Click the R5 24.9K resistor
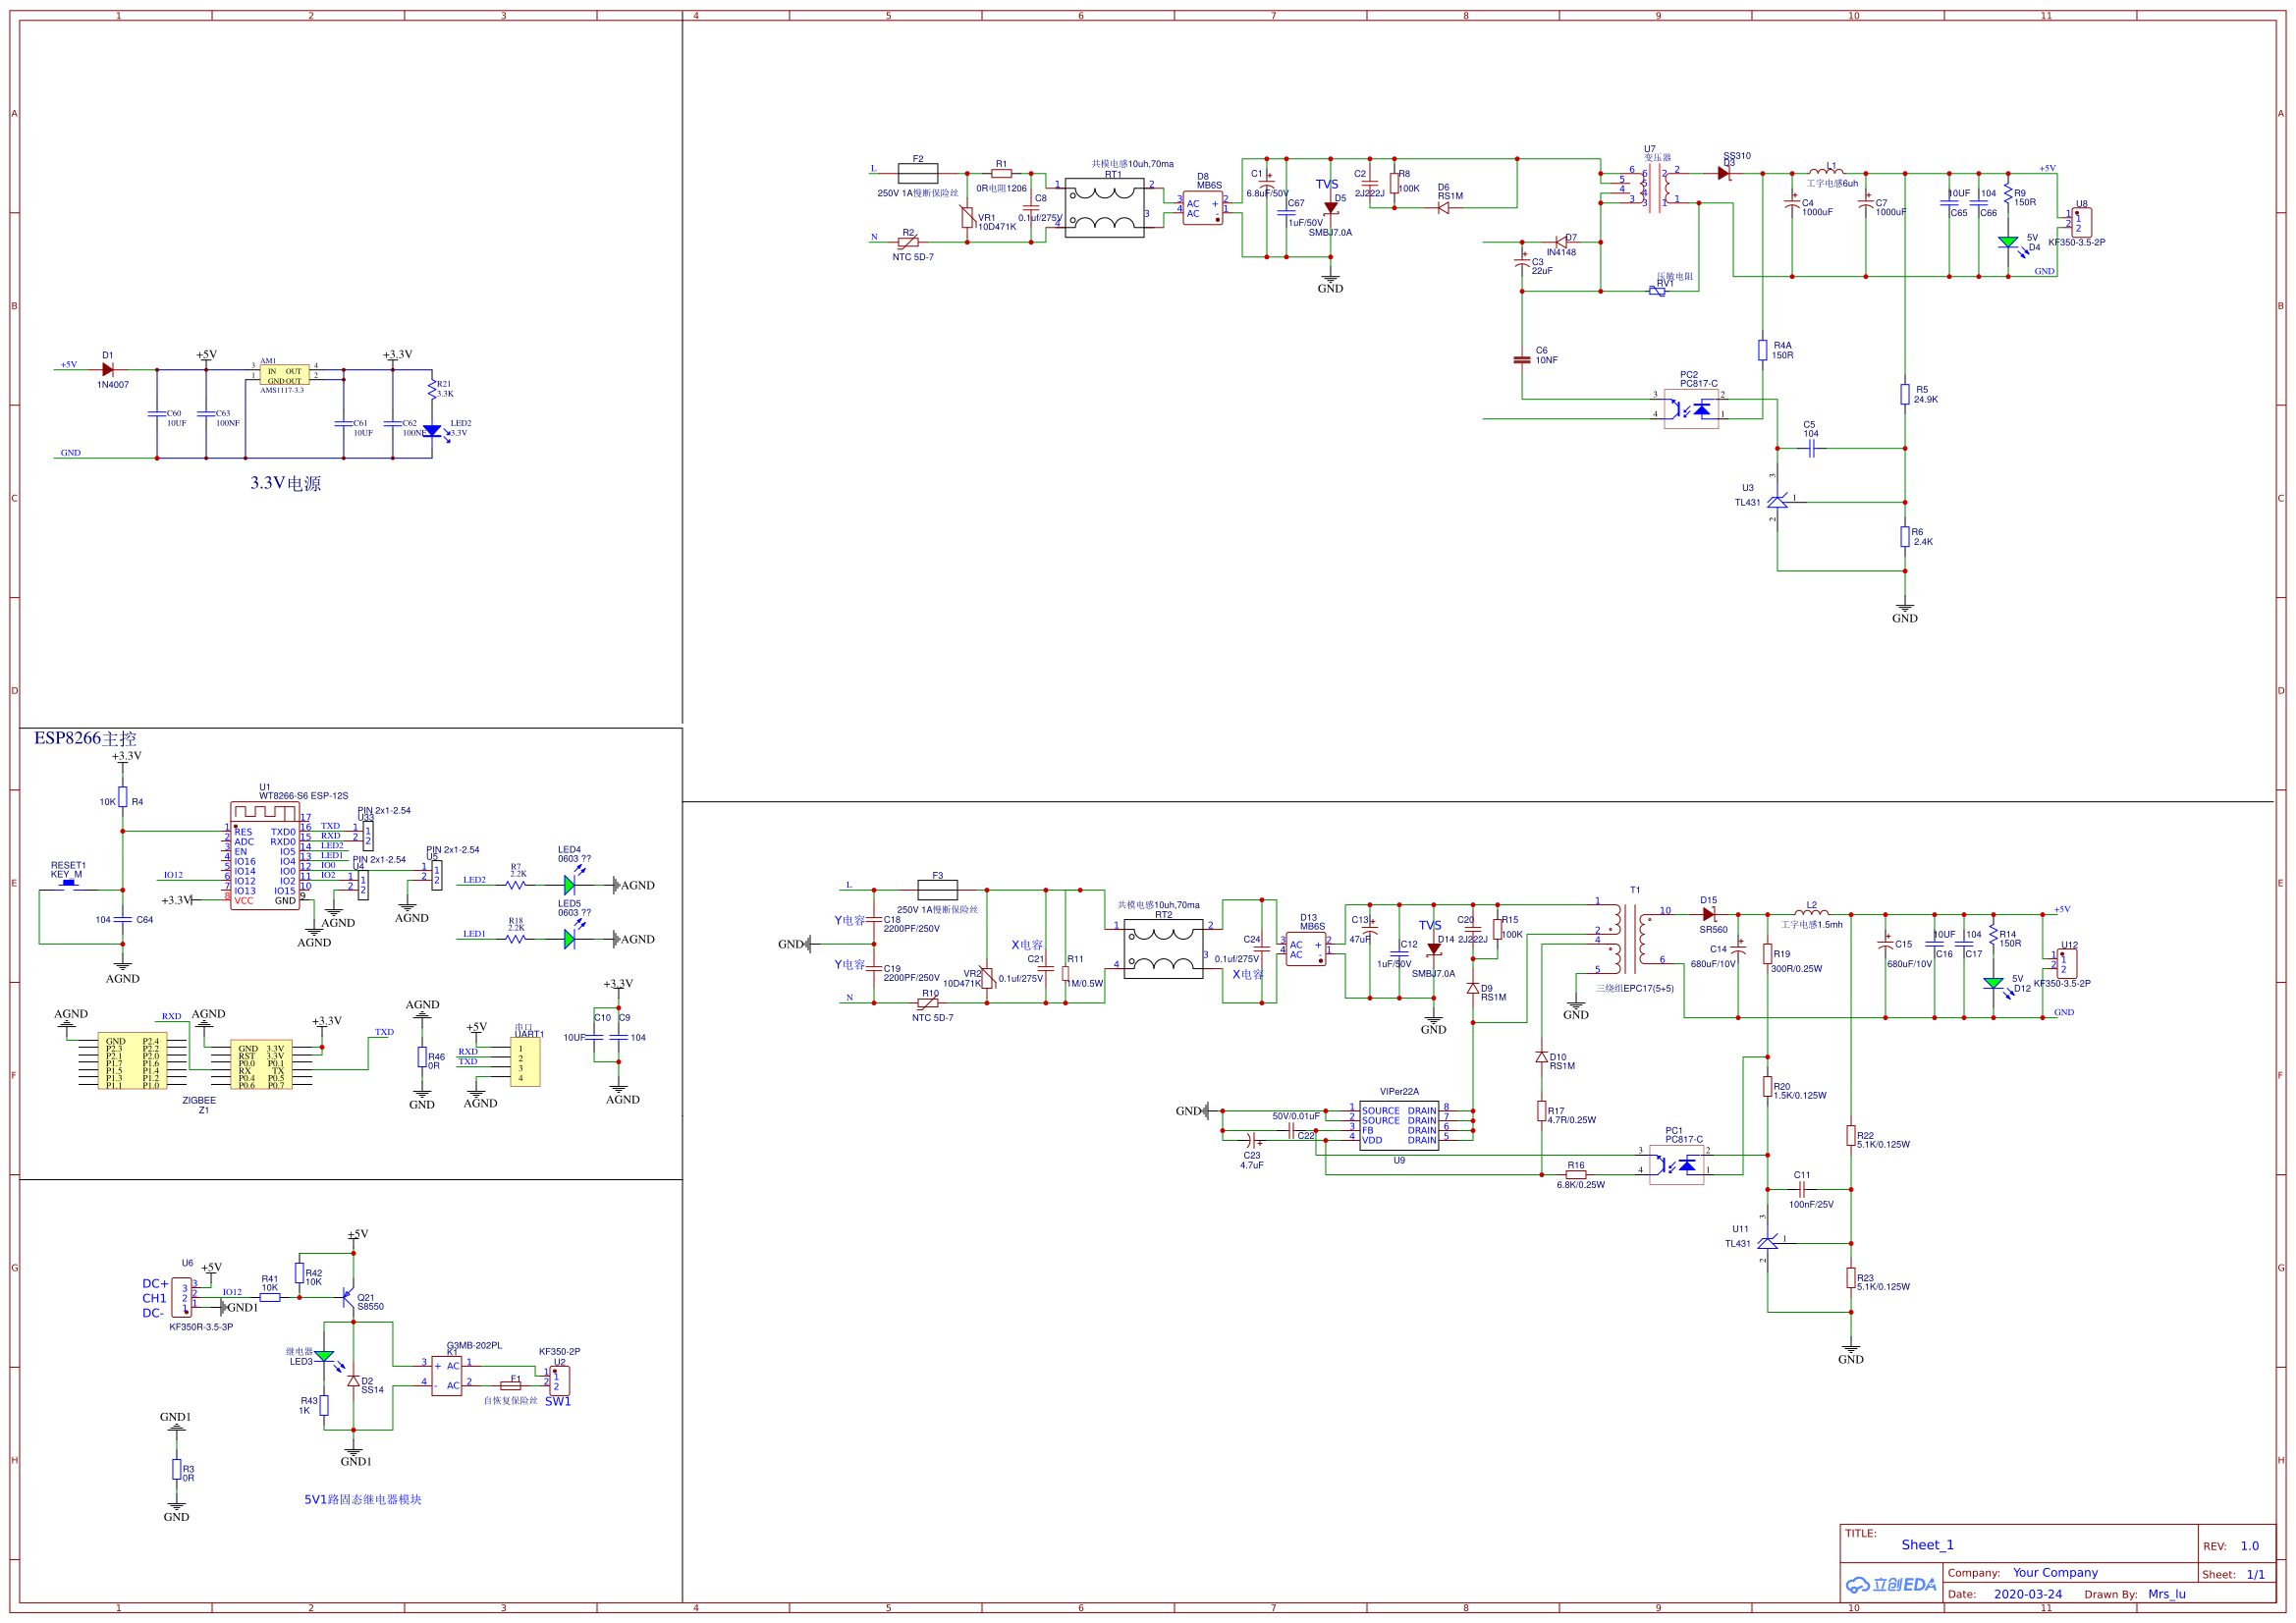 [1905, 394]
